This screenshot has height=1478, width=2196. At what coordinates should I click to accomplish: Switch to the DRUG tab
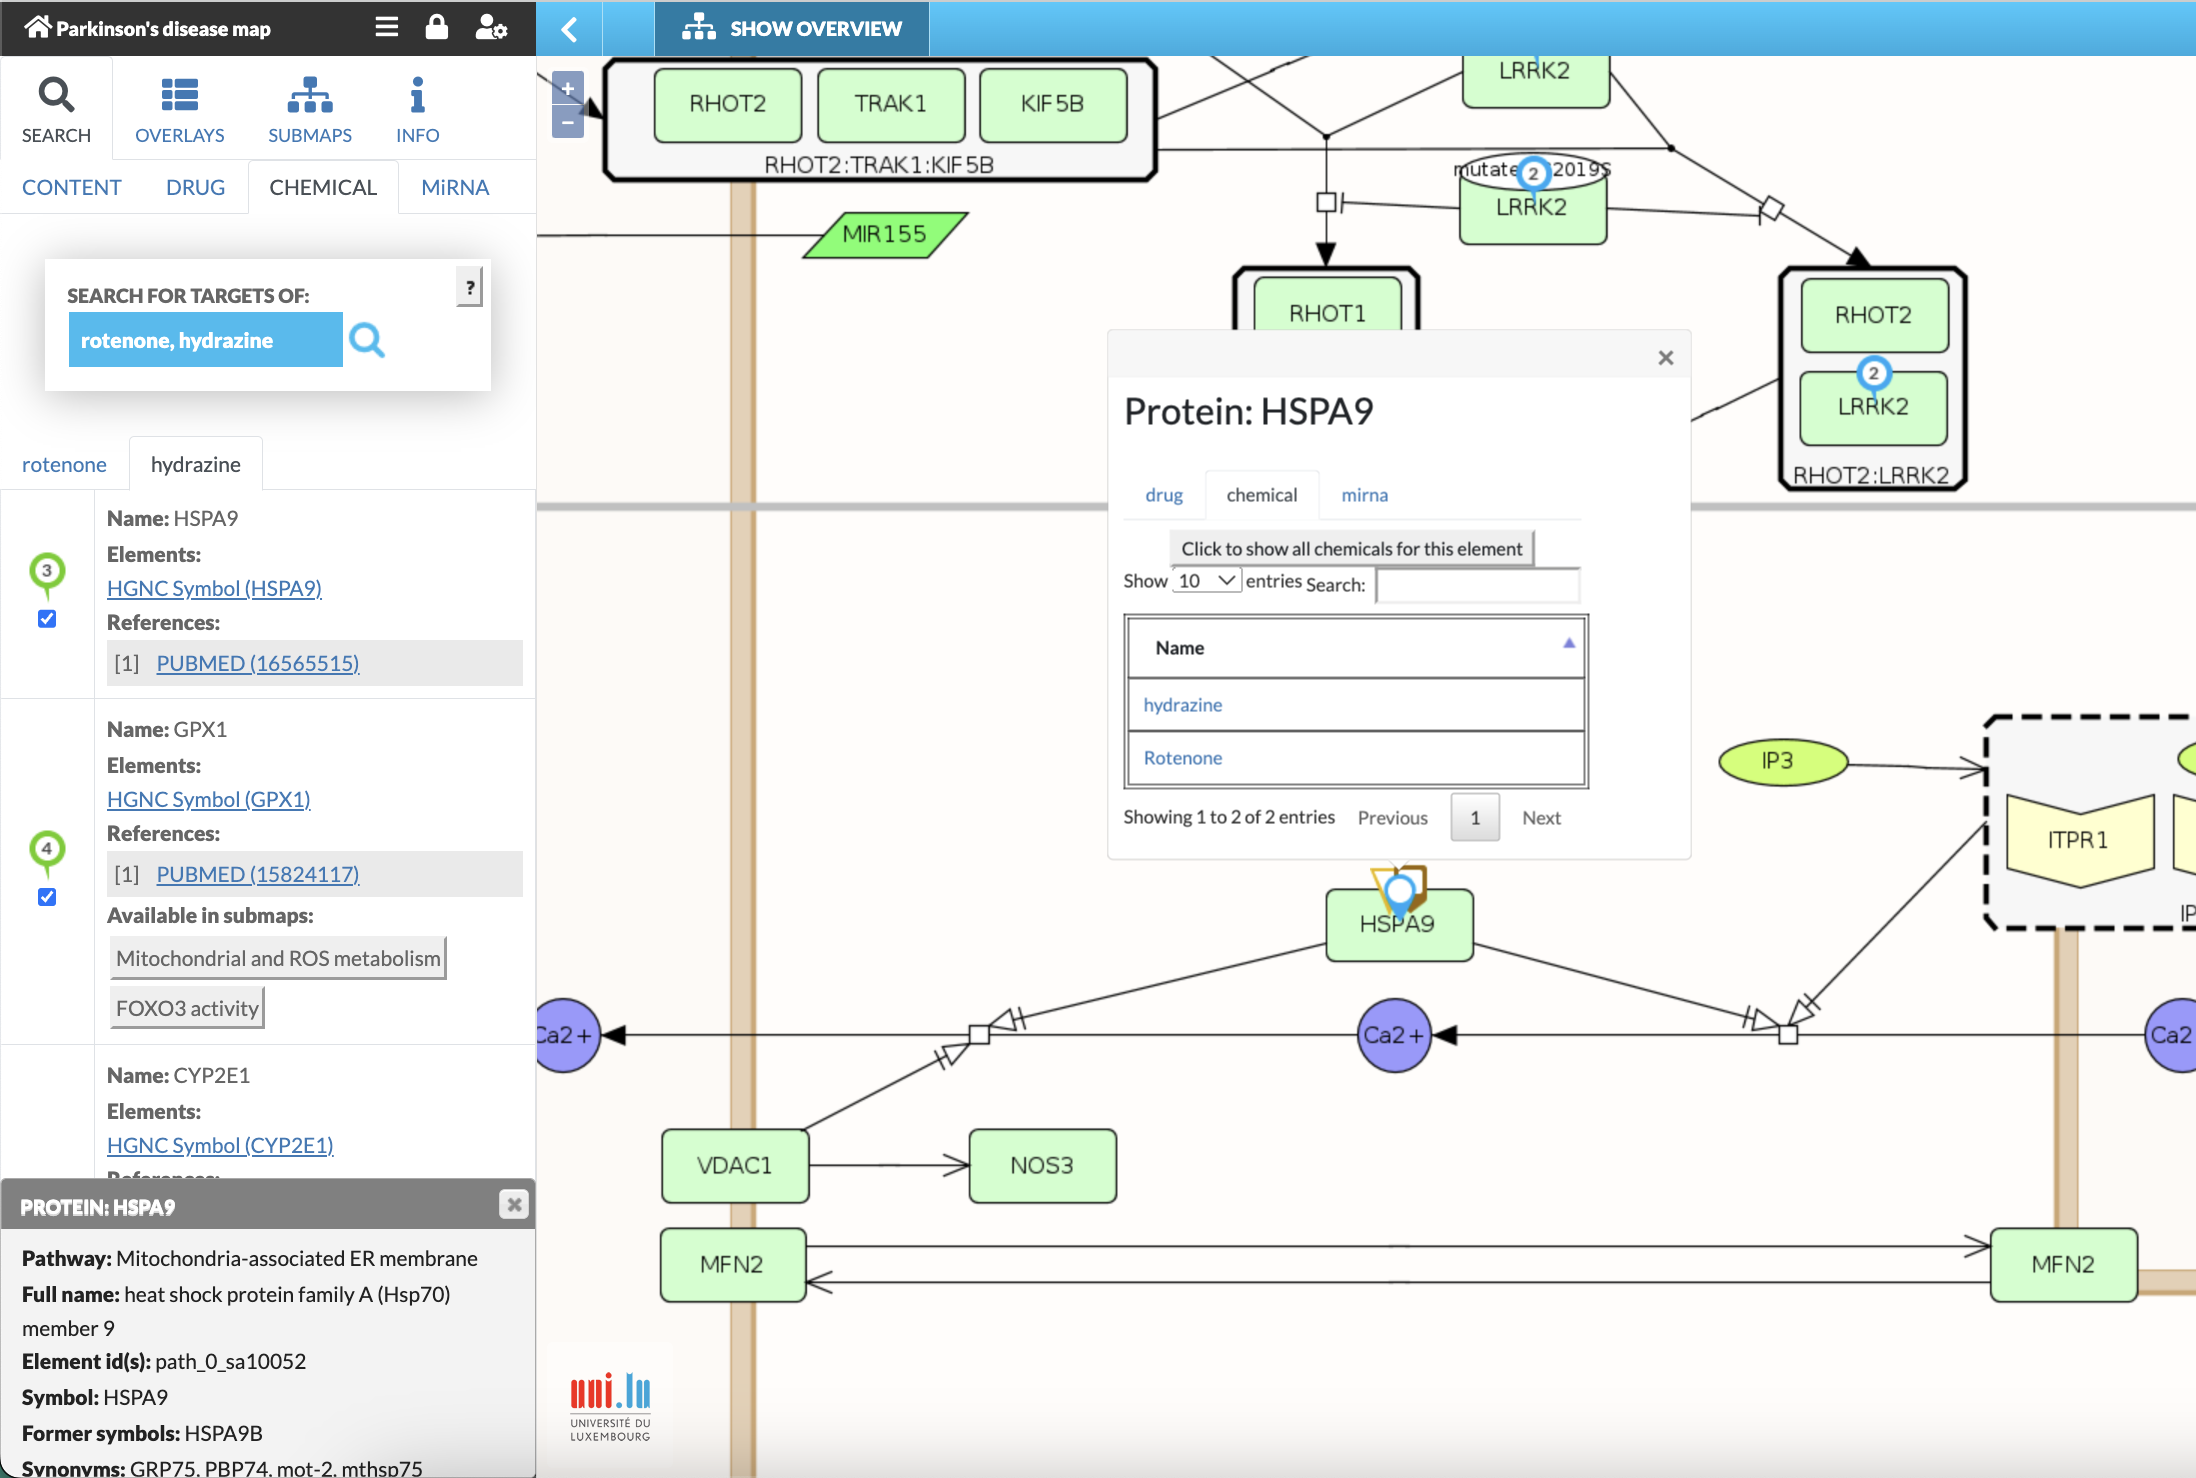(196, 187)
